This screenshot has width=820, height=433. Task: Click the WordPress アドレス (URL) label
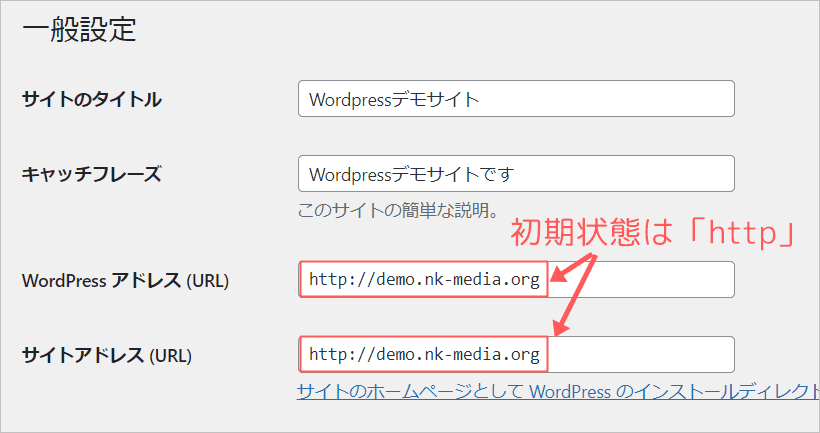point(125,281)
